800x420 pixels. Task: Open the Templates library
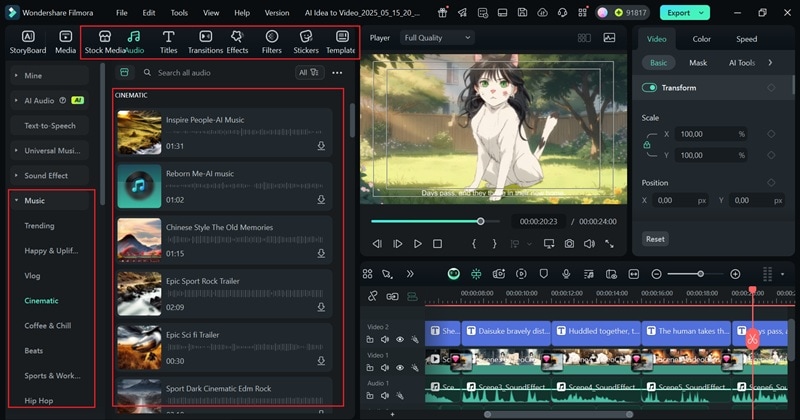pyautogui.click(x=341, y=42)
